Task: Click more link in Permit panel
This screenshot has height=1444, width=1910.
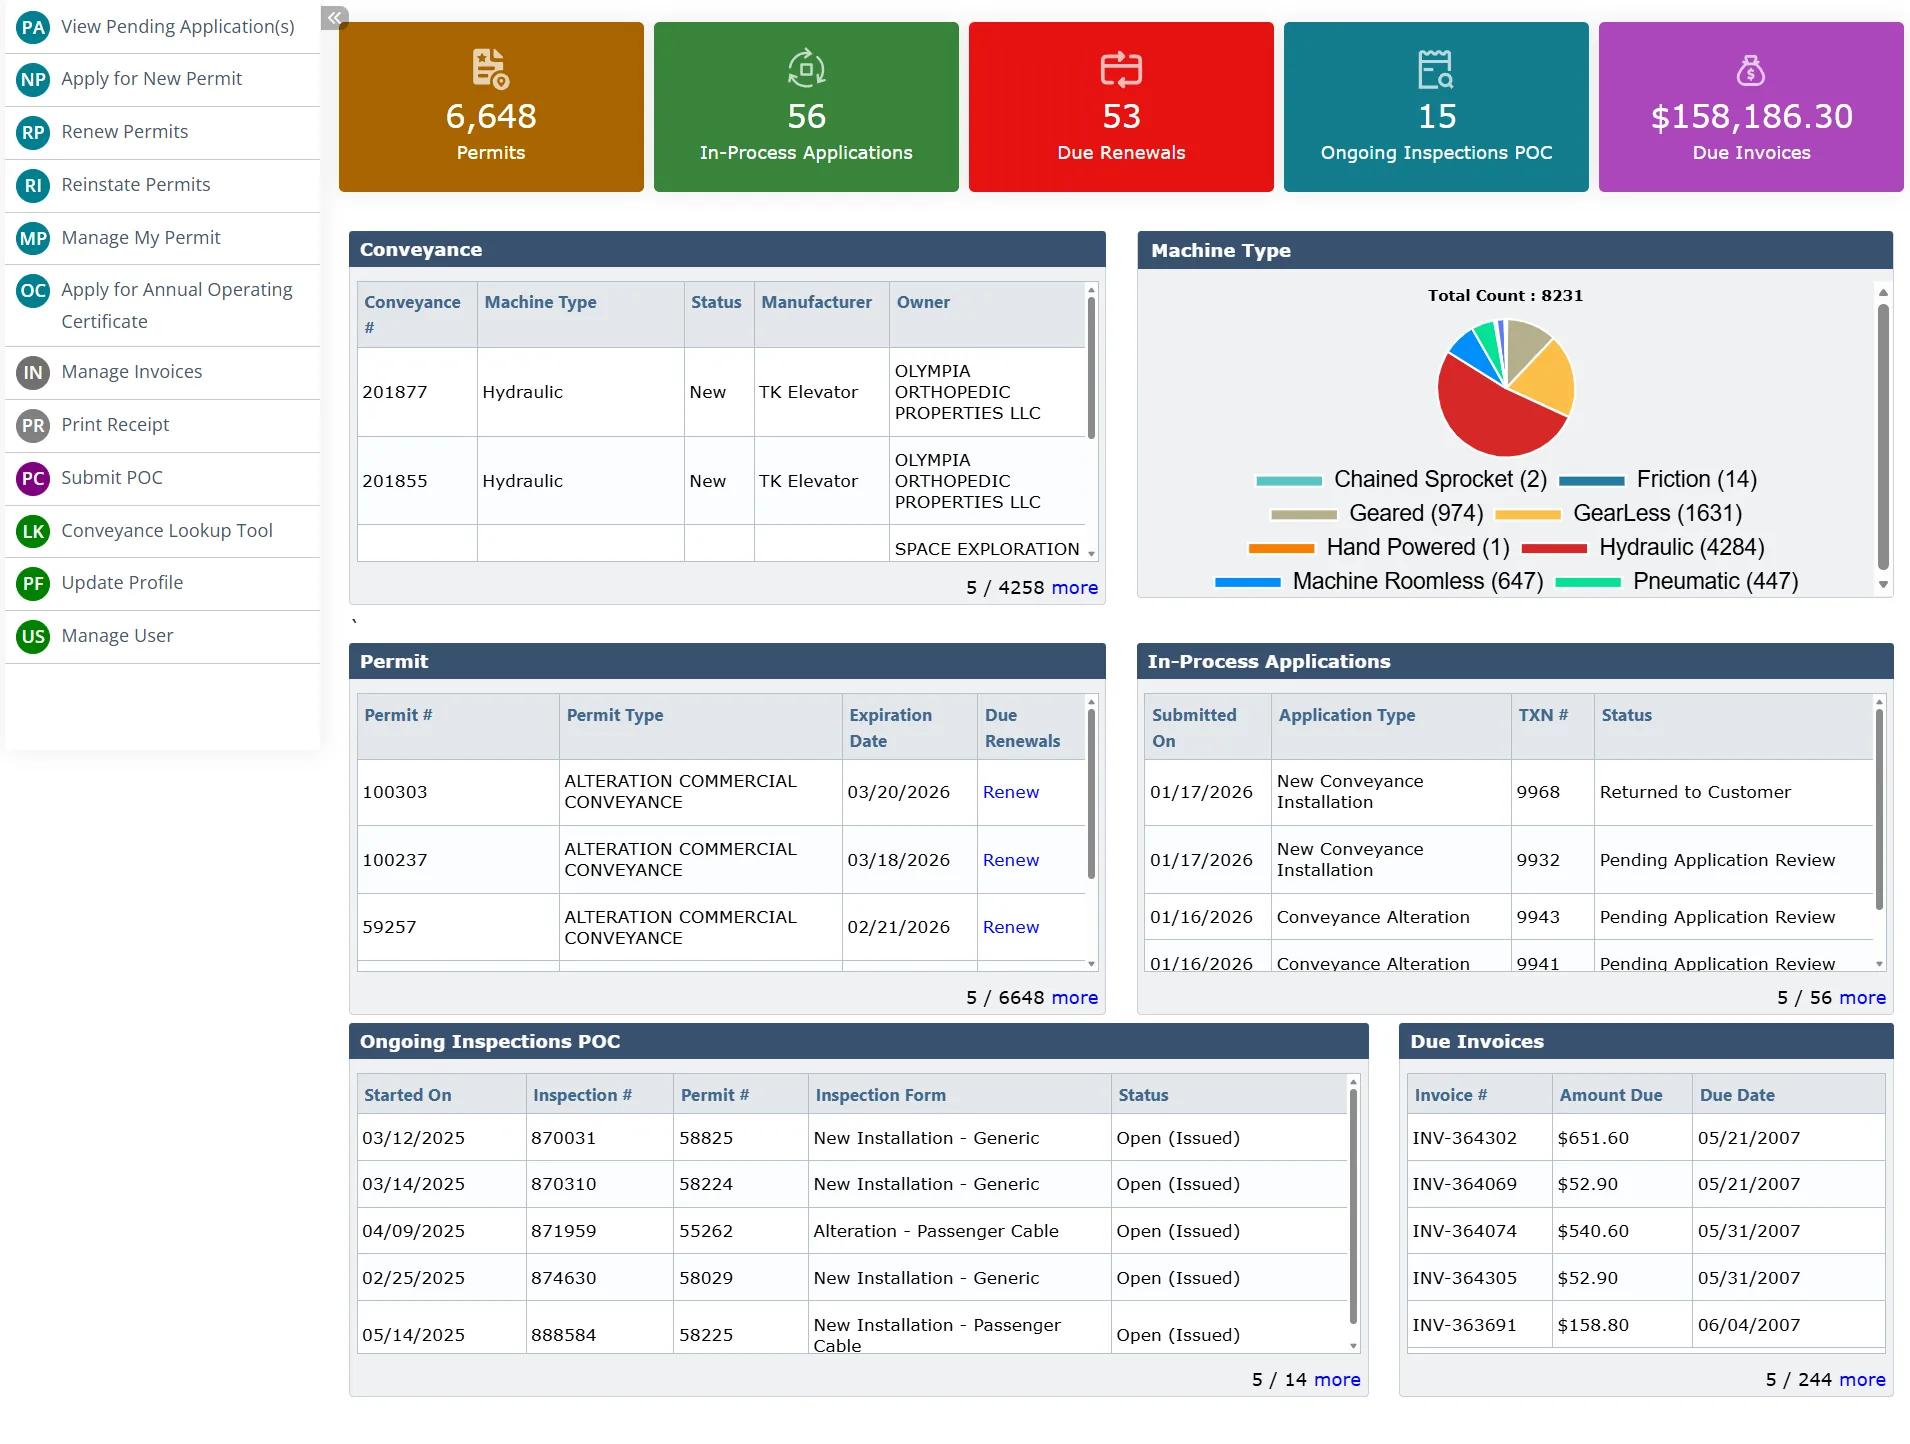Action: point(1074,998)
